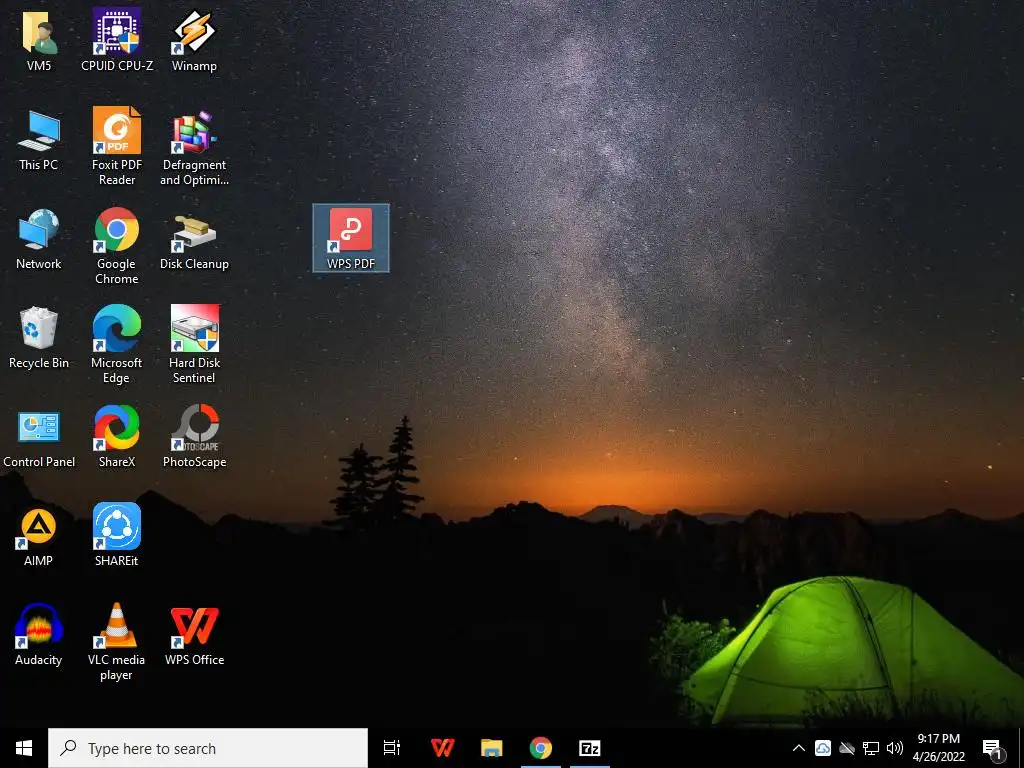Select the VM5 user folder icon
The height and width of the screenshot is (768, 1024).
[x=39, y=40]
